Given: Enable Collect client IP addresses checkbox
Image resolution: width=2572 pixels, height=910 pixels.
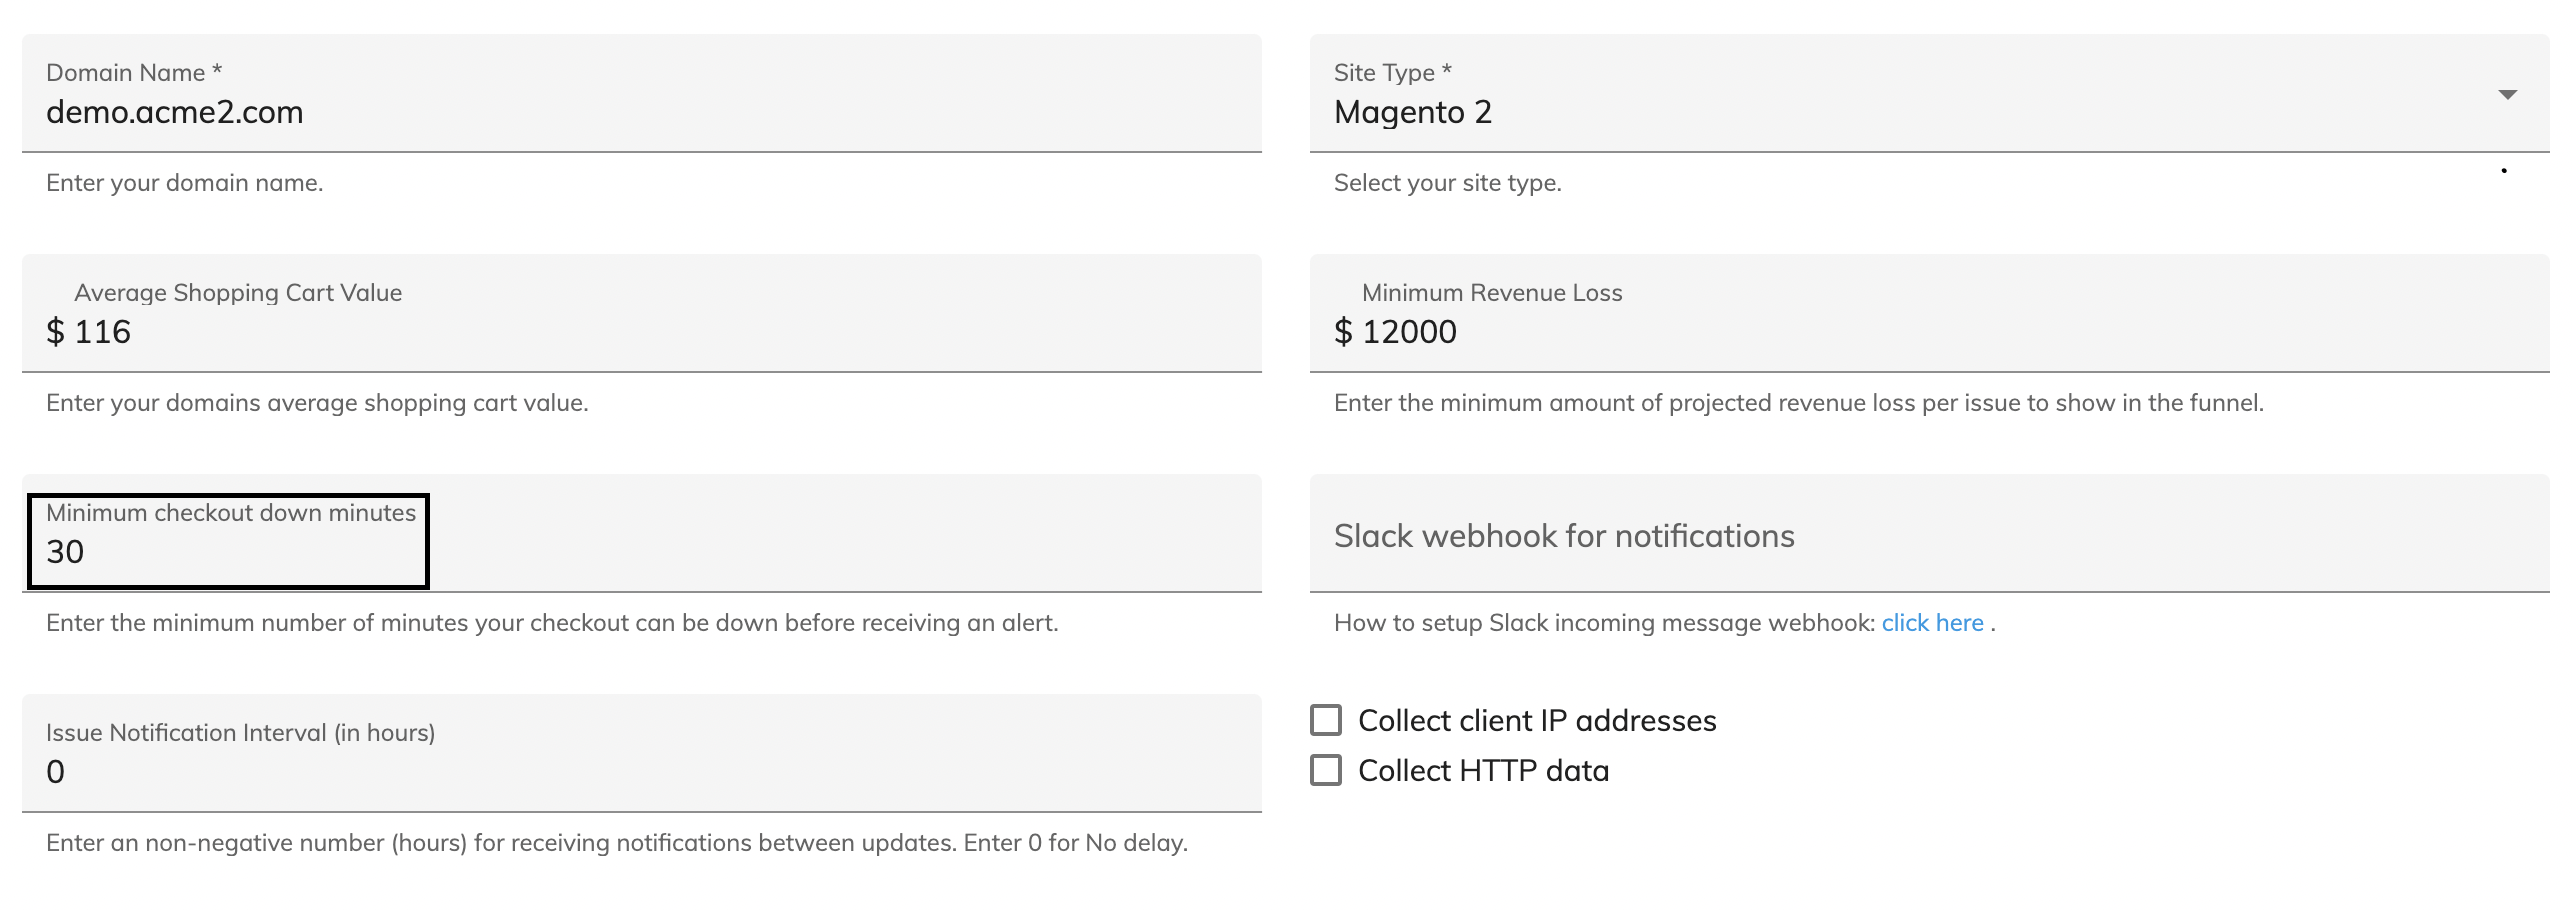Looking at the screenshot, I should [x=1326, y=720].
